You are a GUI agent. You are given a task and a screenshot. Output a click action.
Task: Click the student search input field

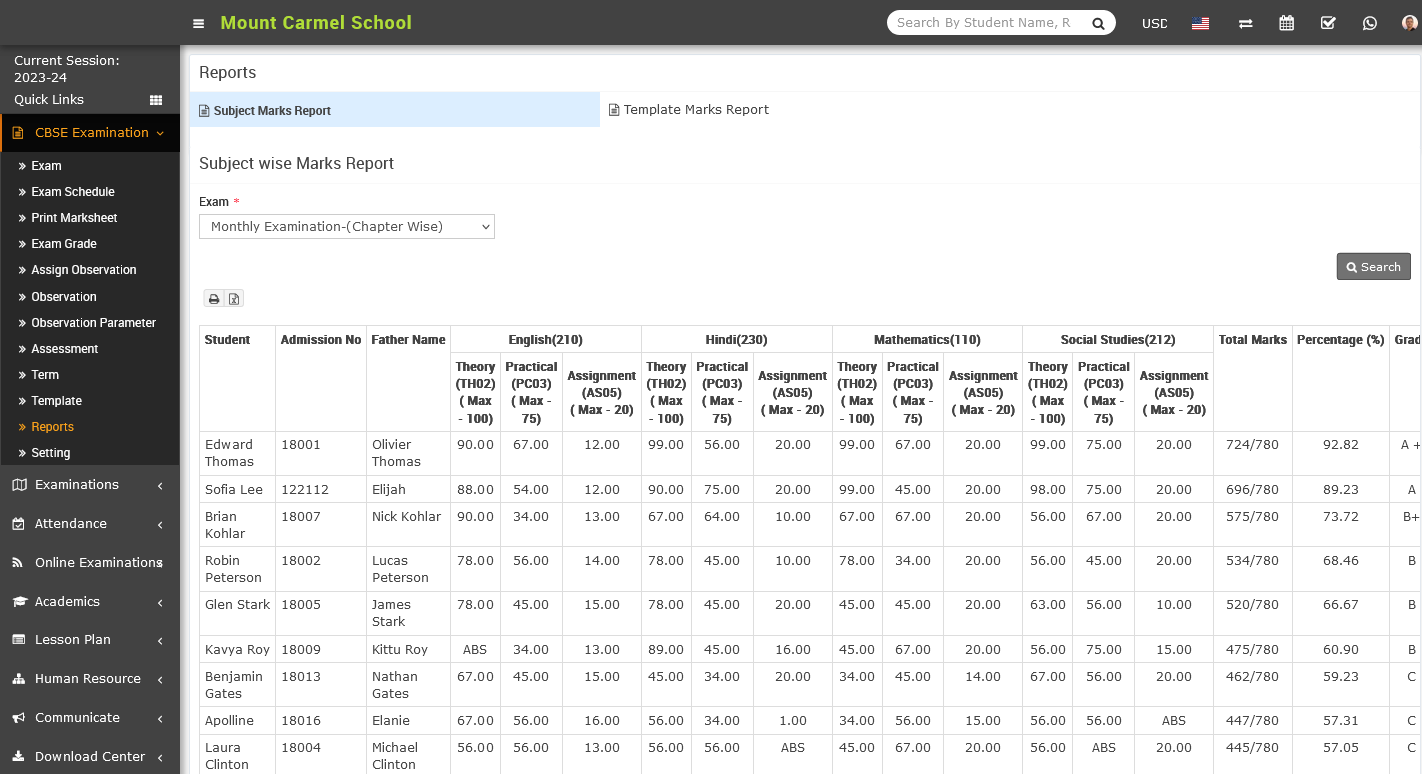tap(985, 23)
